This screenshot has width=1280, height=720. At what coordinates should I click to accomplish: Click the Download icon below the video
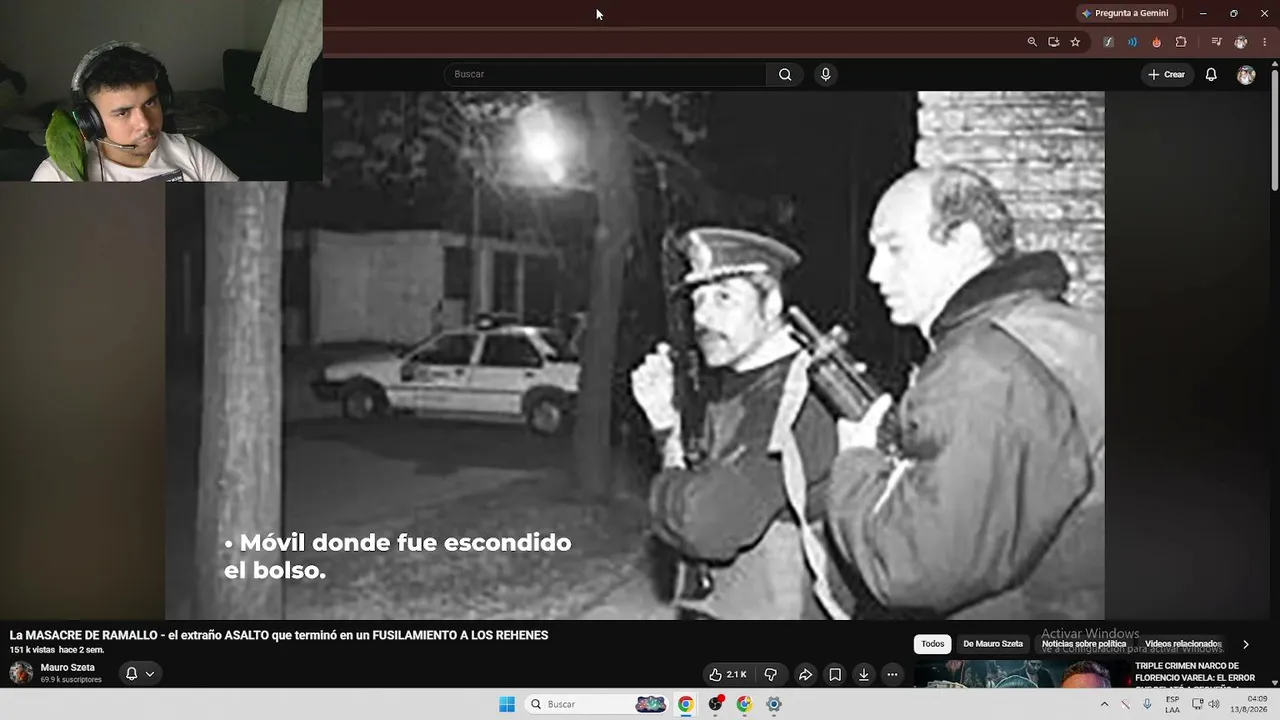(x=864, y=675)
